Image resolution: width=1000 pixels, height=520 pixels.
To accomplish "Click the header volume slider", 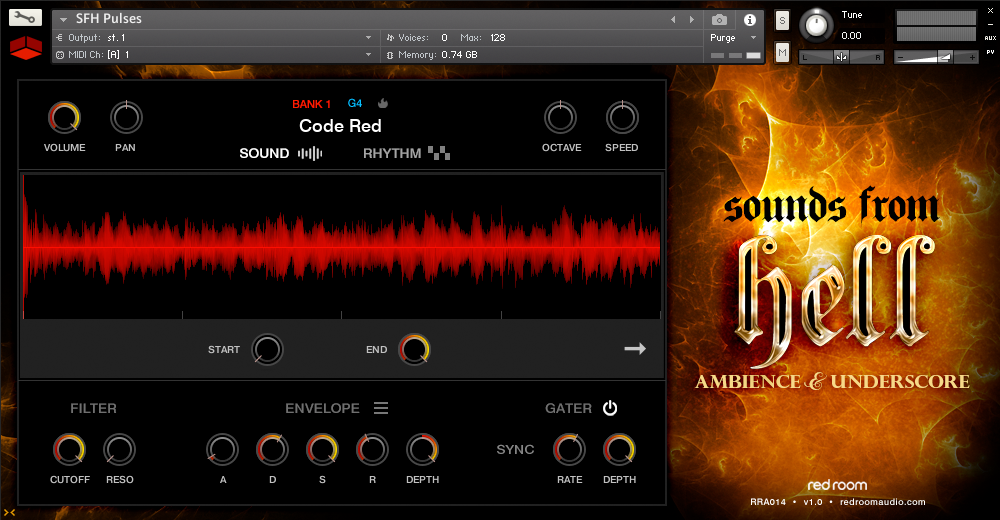I will pos(936,57).
